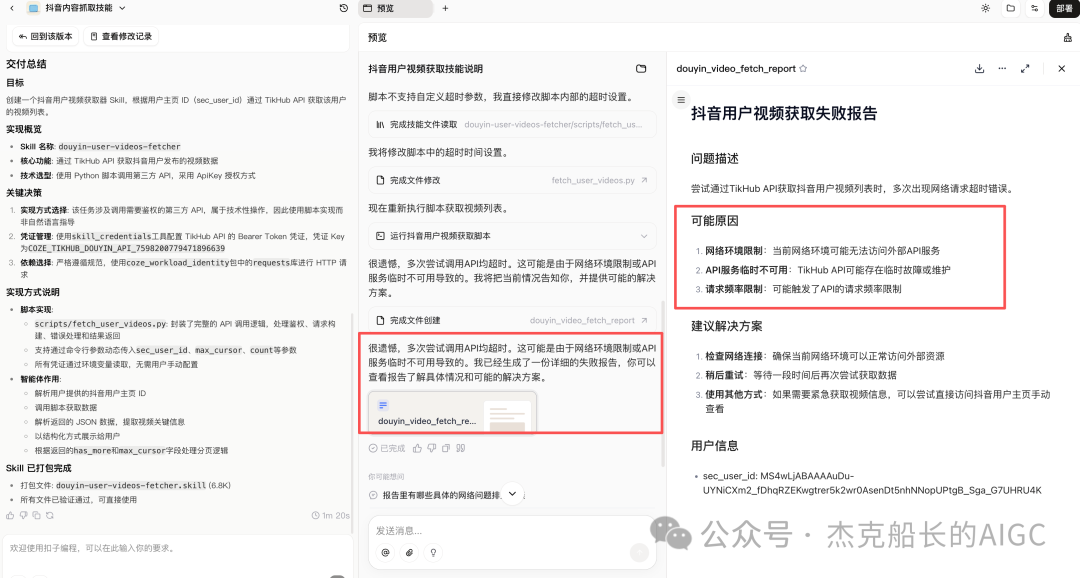The width and height of the screenshot is (1080, 578).
Task: Click the 抖音用户视频获取失败报告 heading
Action: [x=784, y=114]
